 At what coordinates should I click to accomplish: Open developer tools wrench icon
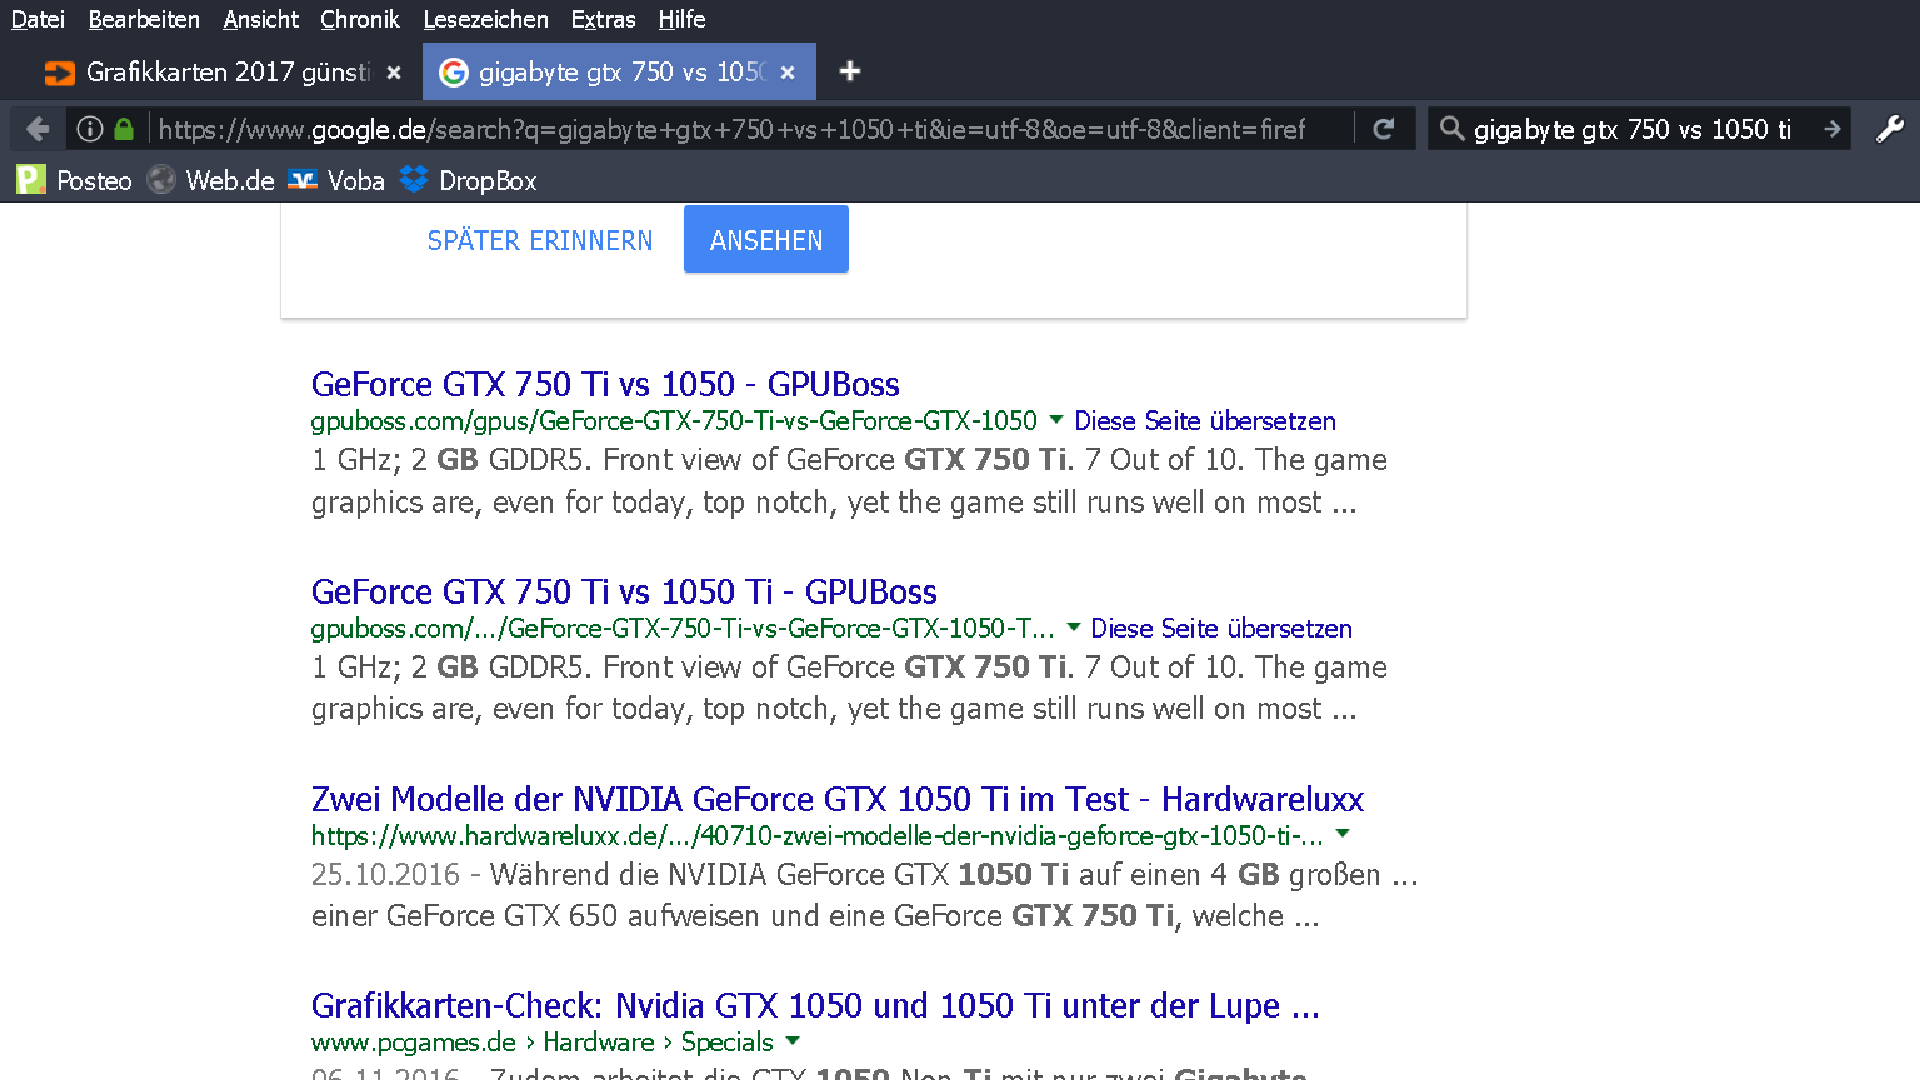pos(1889,129)
